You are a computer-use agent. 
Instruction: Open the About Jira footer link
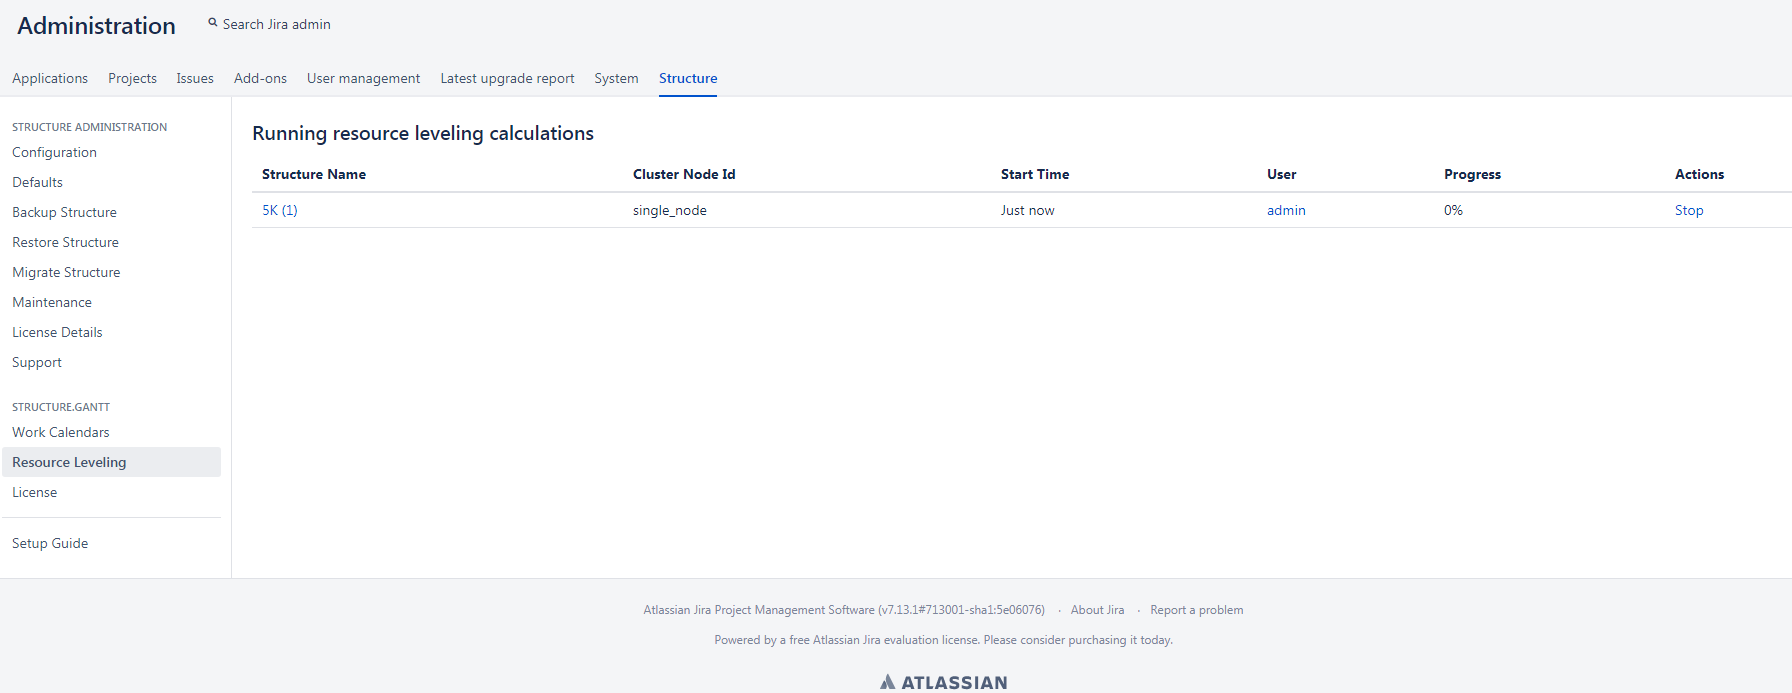pos(1097,610)
